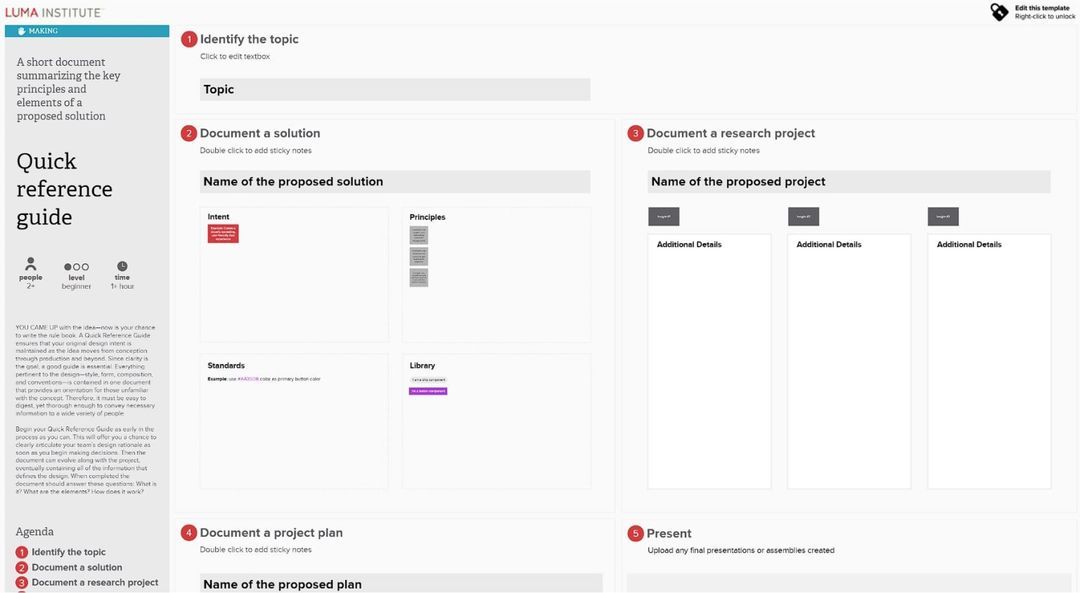This screenshot has width=1080, height=593.
Task: Click the agenda number 3 circle in the sidebar
Action: pos(22,583)
